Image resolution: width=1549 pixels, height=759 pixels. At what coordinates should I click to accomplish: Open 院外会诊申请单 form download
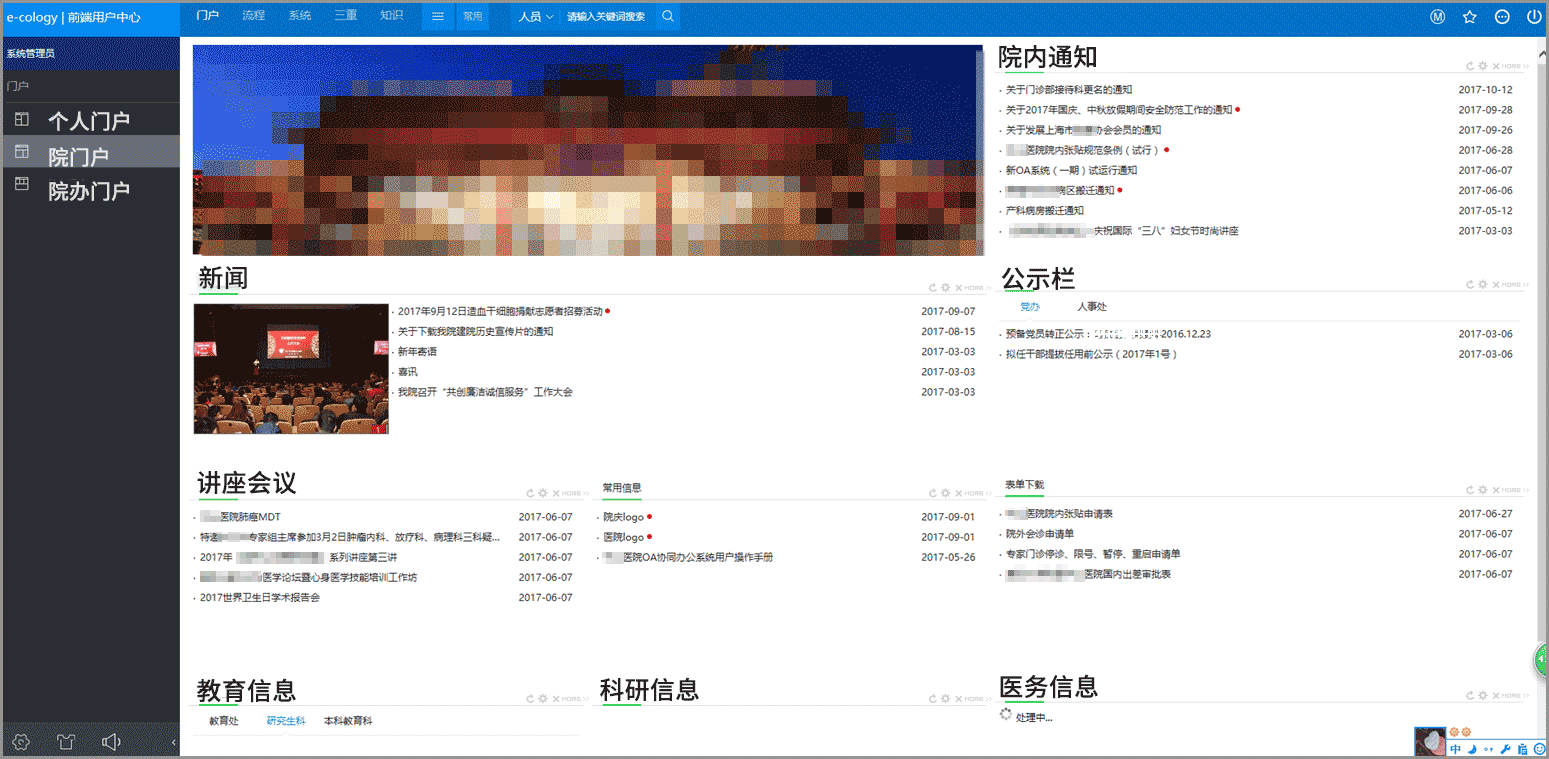click(1040, 534)
